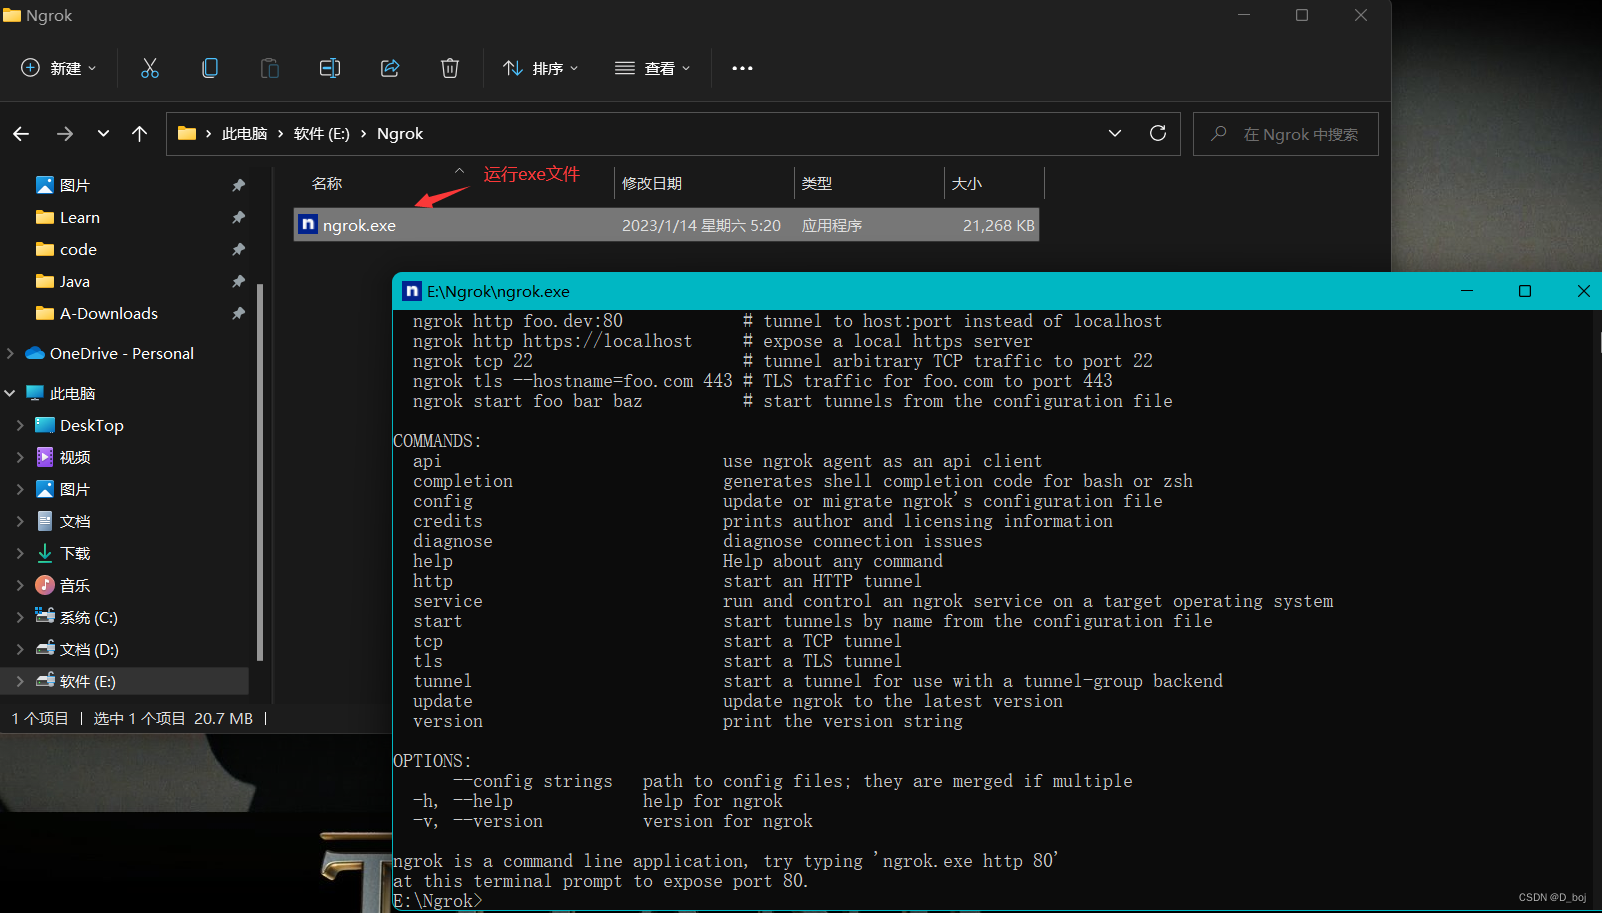Click the Cut scissors icon
The image size is (1602, 913).
click(x=150, y=68)
